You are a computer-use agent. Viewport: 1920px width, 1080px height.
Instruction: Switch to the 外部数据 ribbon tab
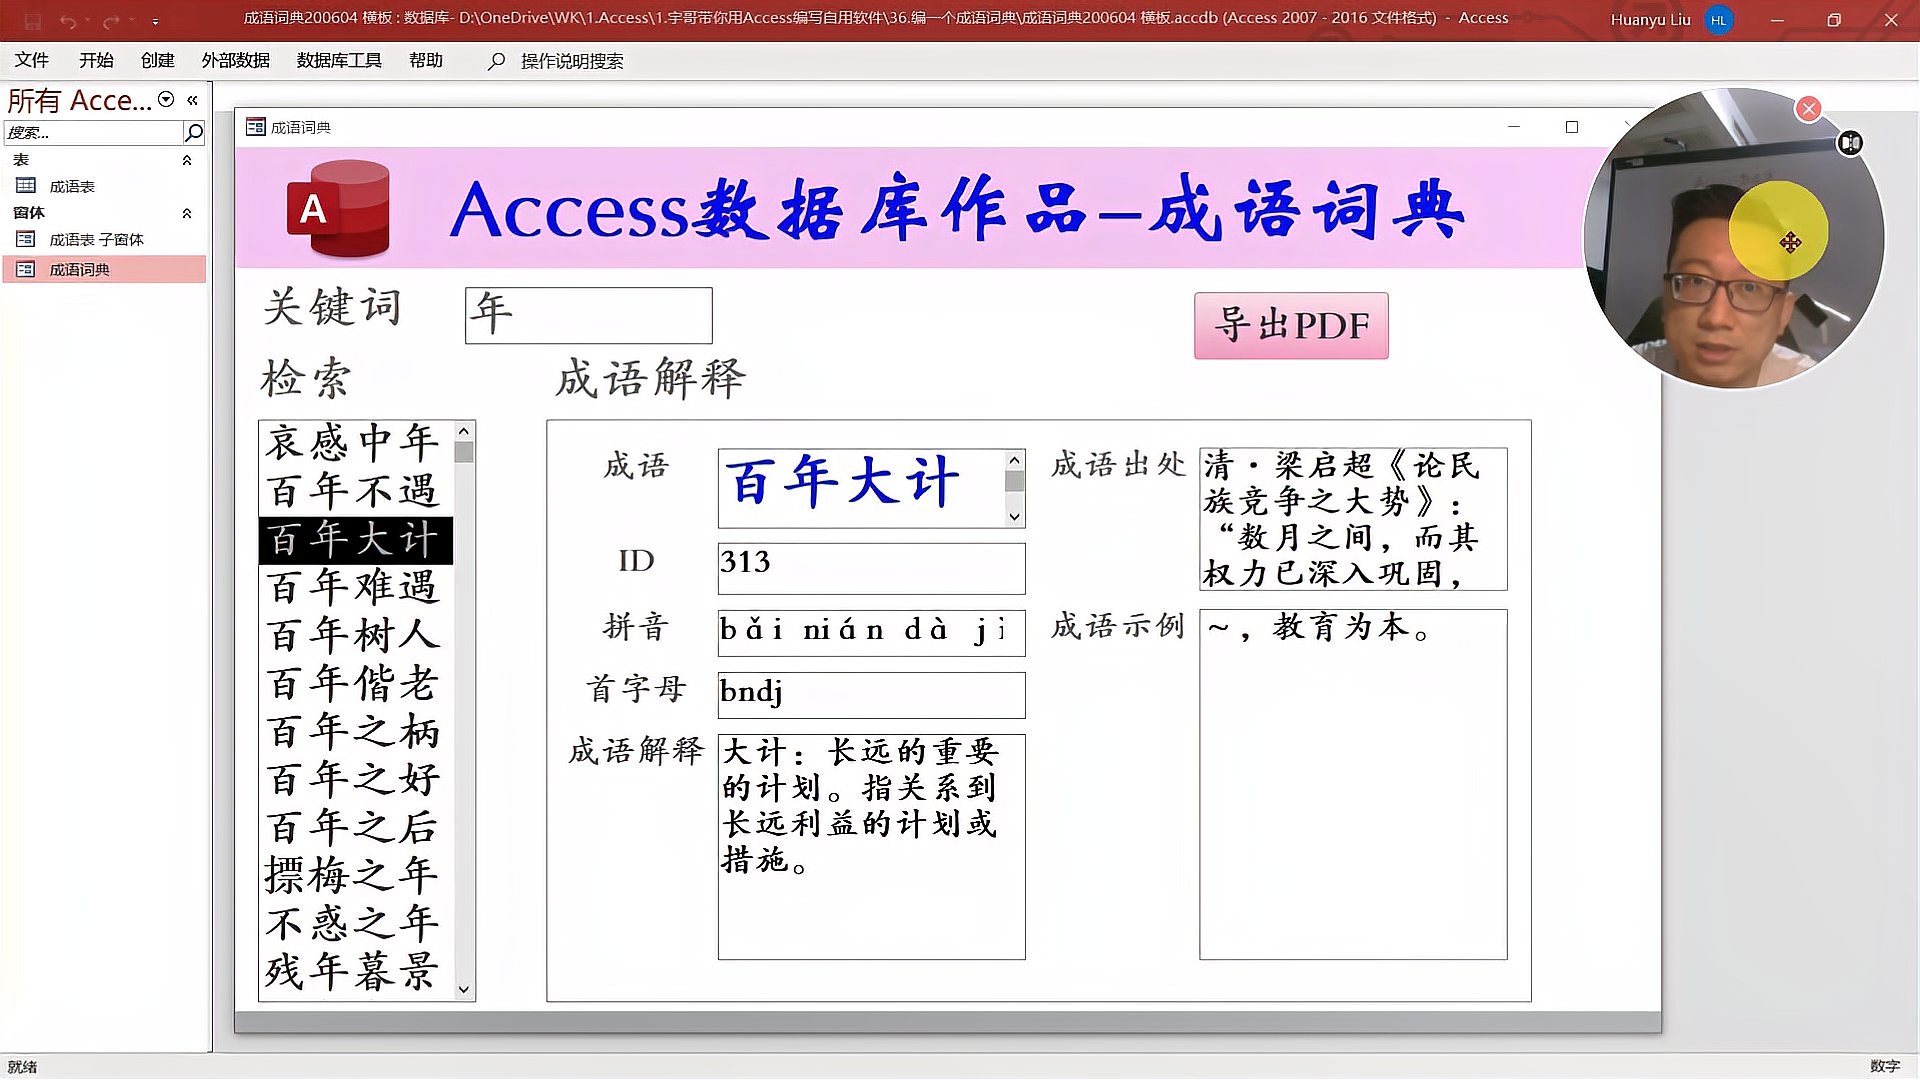coord(236,61)
